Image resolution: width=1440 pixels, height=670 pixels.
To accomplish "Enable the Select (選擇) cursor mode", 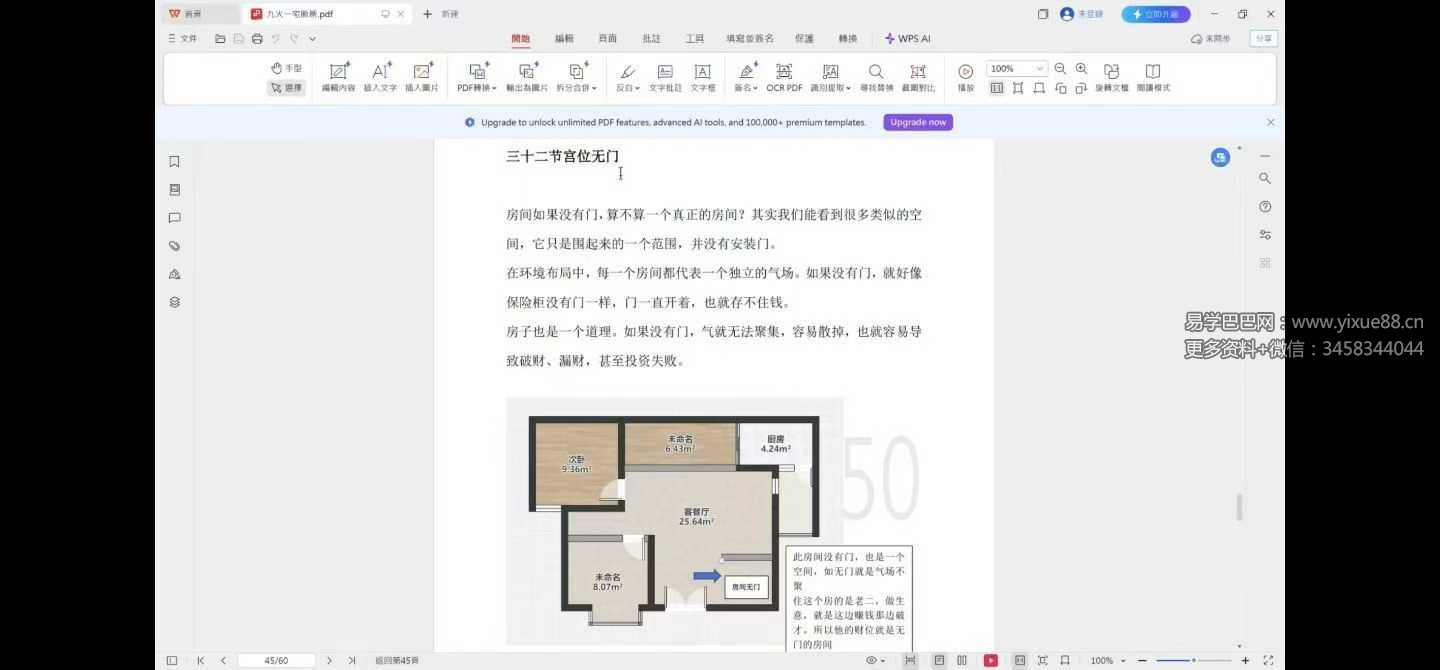I will [286, 88].
